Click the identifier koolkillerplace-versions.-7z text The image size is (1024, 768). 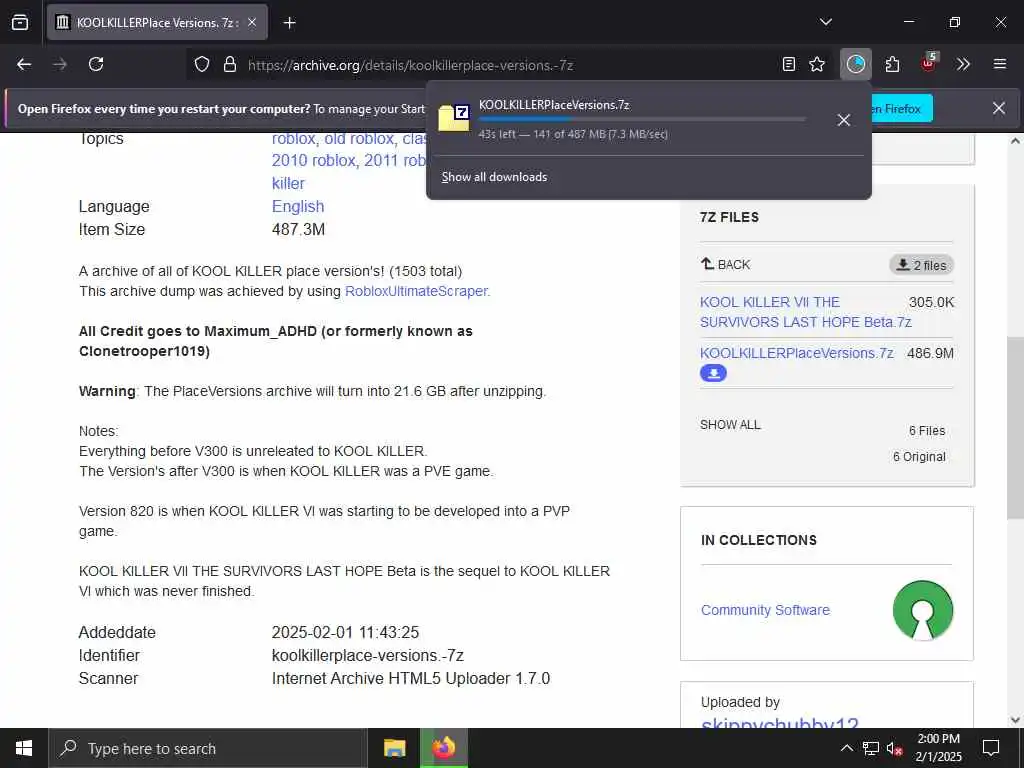368,656
